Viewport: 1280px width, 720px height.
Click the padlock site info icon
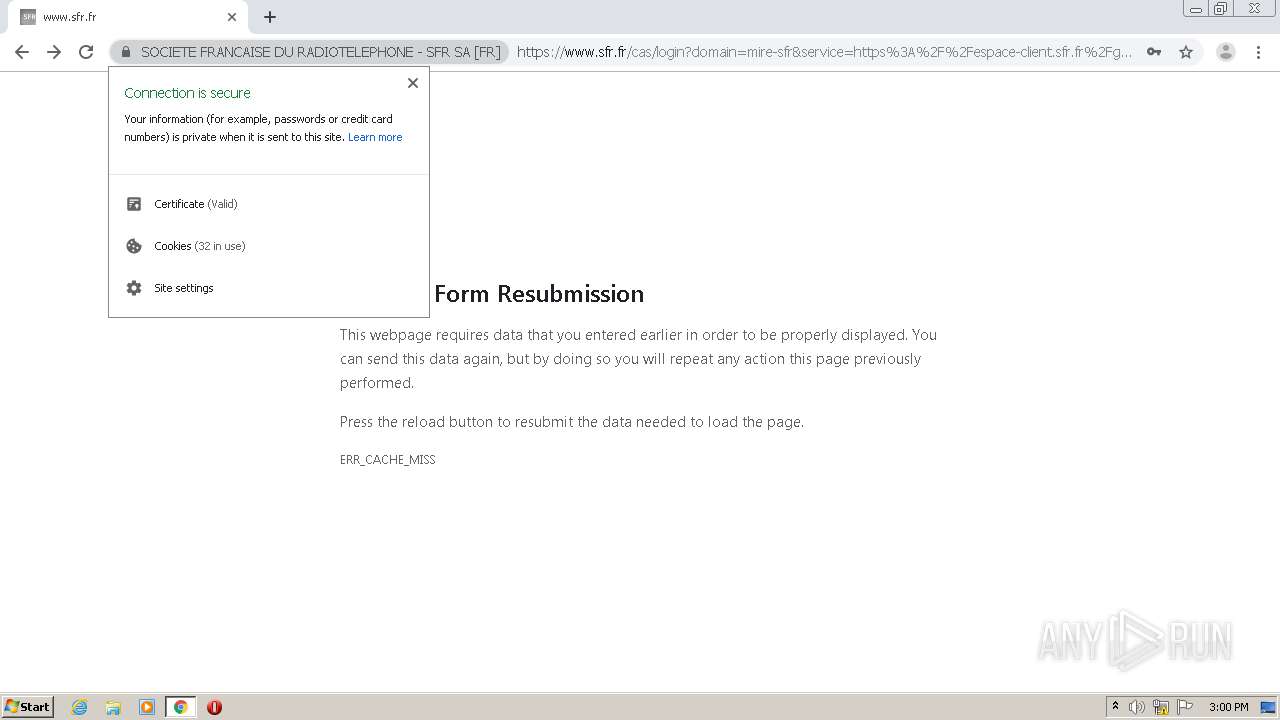coord(126,52)
